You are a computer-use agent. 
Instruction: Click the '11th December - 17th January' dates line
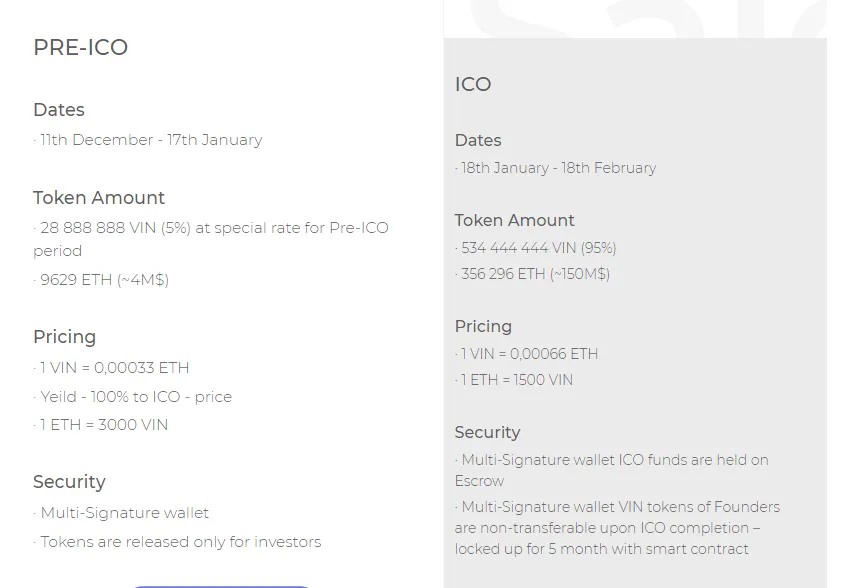[x=150, y=140]
